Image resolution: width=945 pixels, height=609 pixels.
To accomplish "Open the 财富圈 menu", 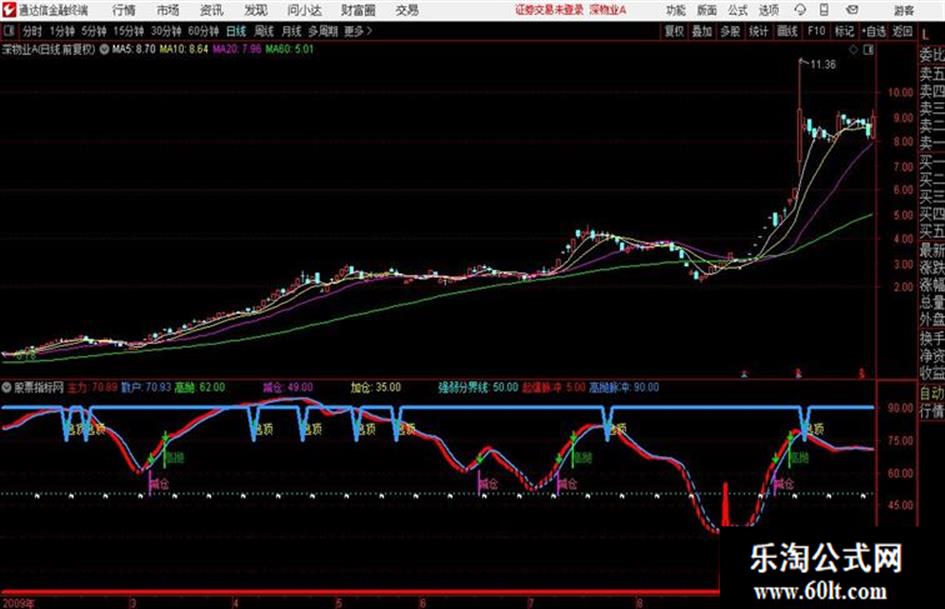I will (x=359, y=10).
